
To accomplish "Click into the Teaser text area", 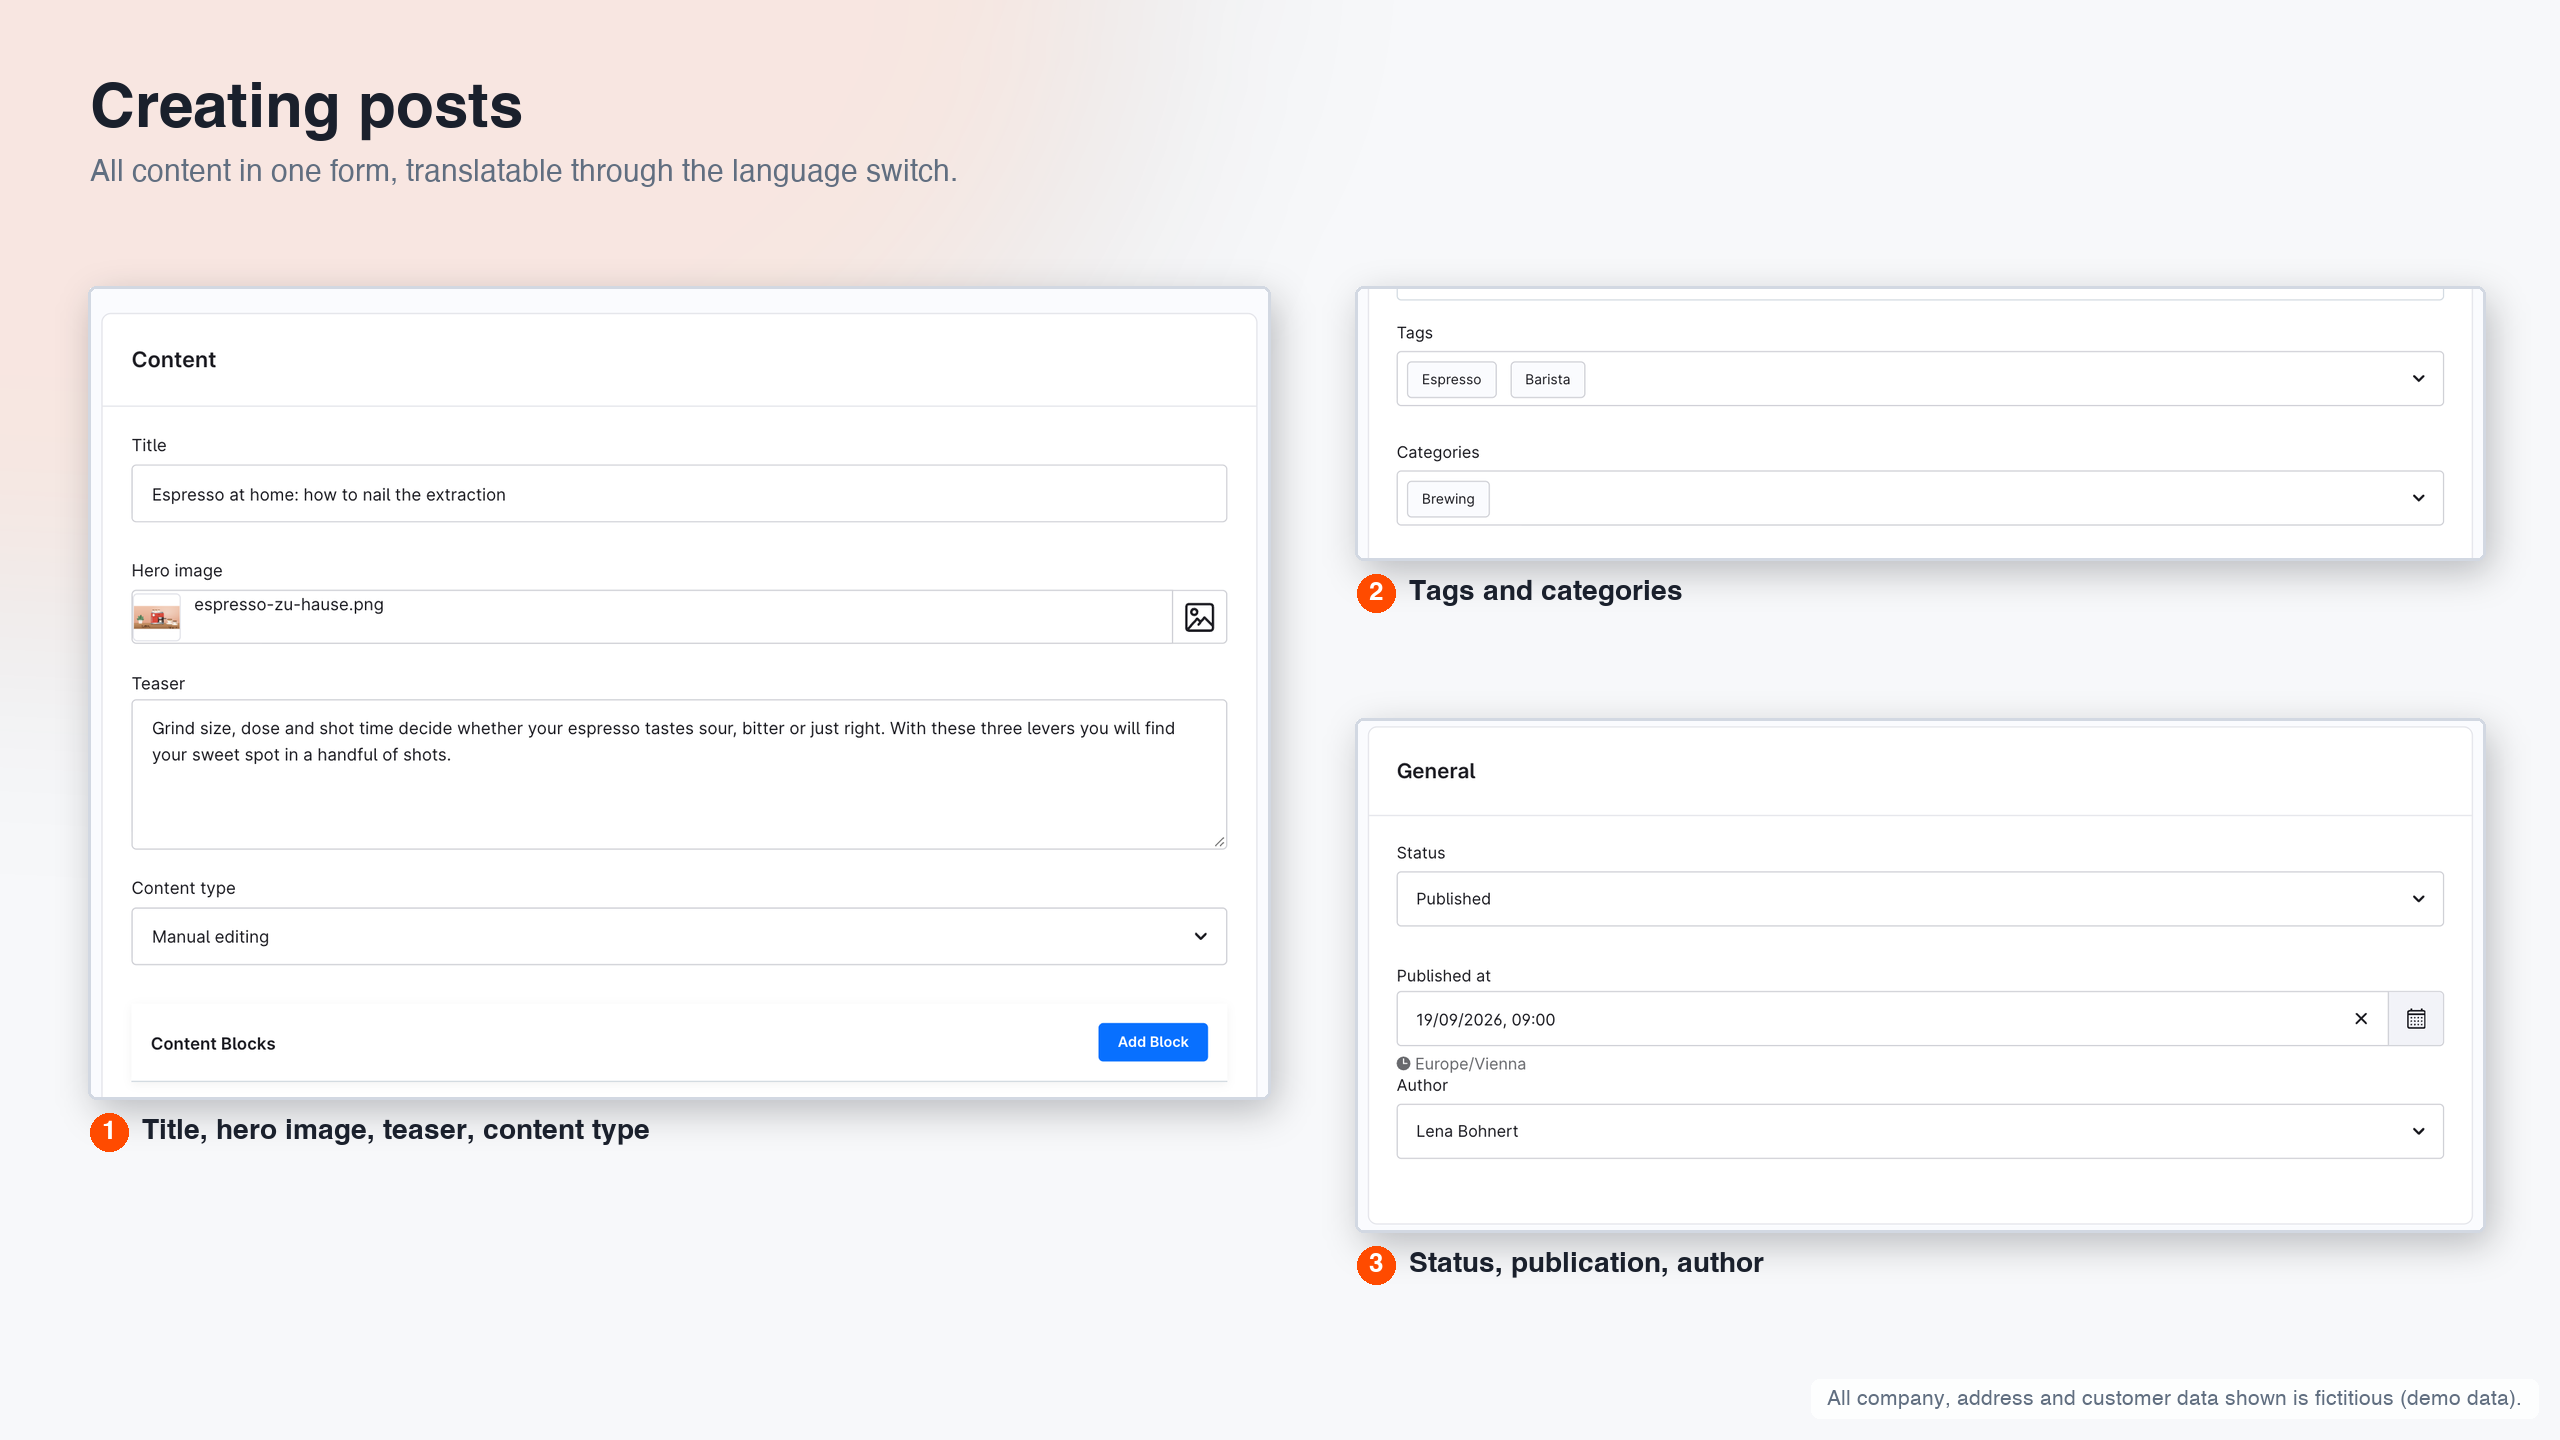I will [x=679, y=775].
